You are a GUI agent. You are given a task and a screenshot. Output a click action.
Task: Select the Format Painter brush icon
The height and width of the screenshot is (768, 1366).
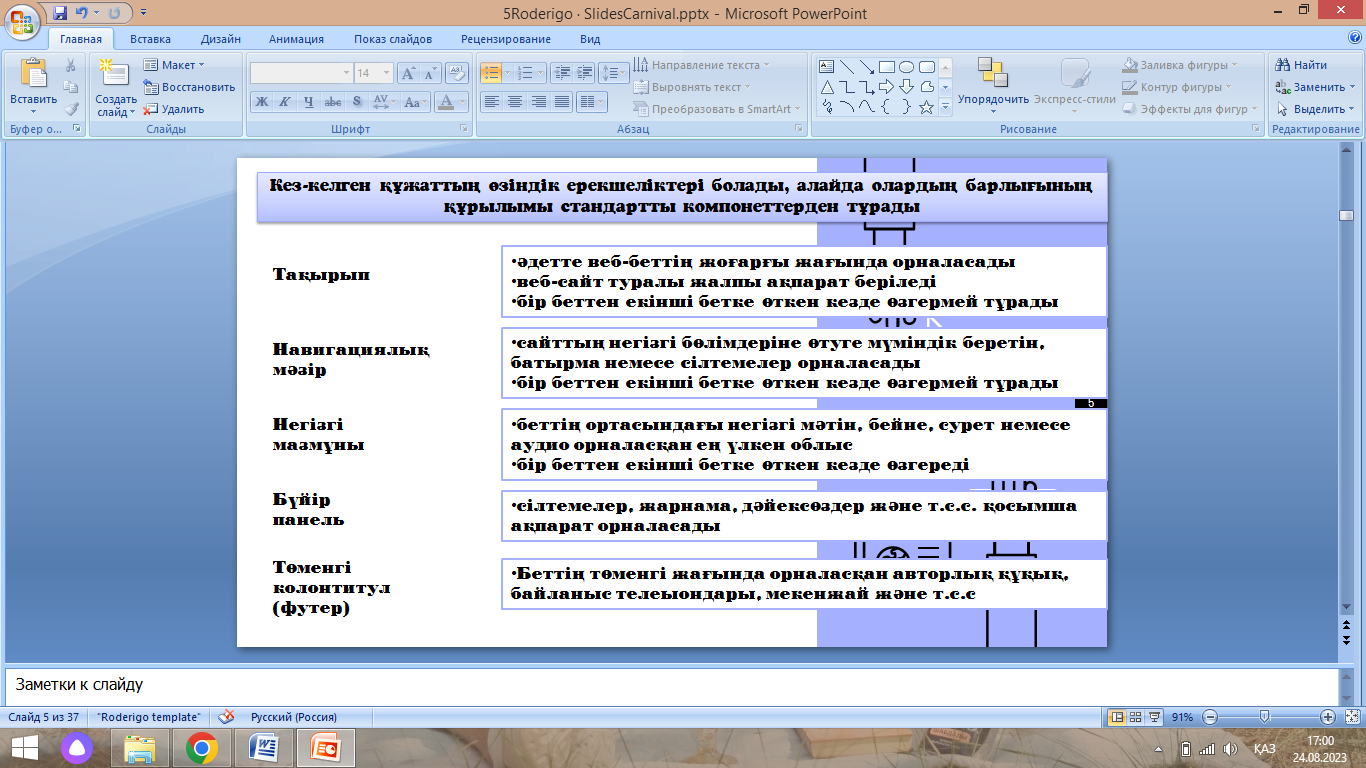click(71, 109)
